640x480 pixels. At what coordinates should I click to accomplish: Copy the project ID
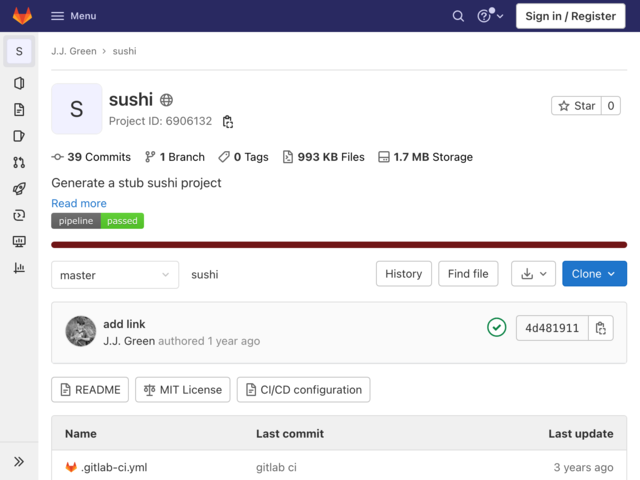point(228,122)
